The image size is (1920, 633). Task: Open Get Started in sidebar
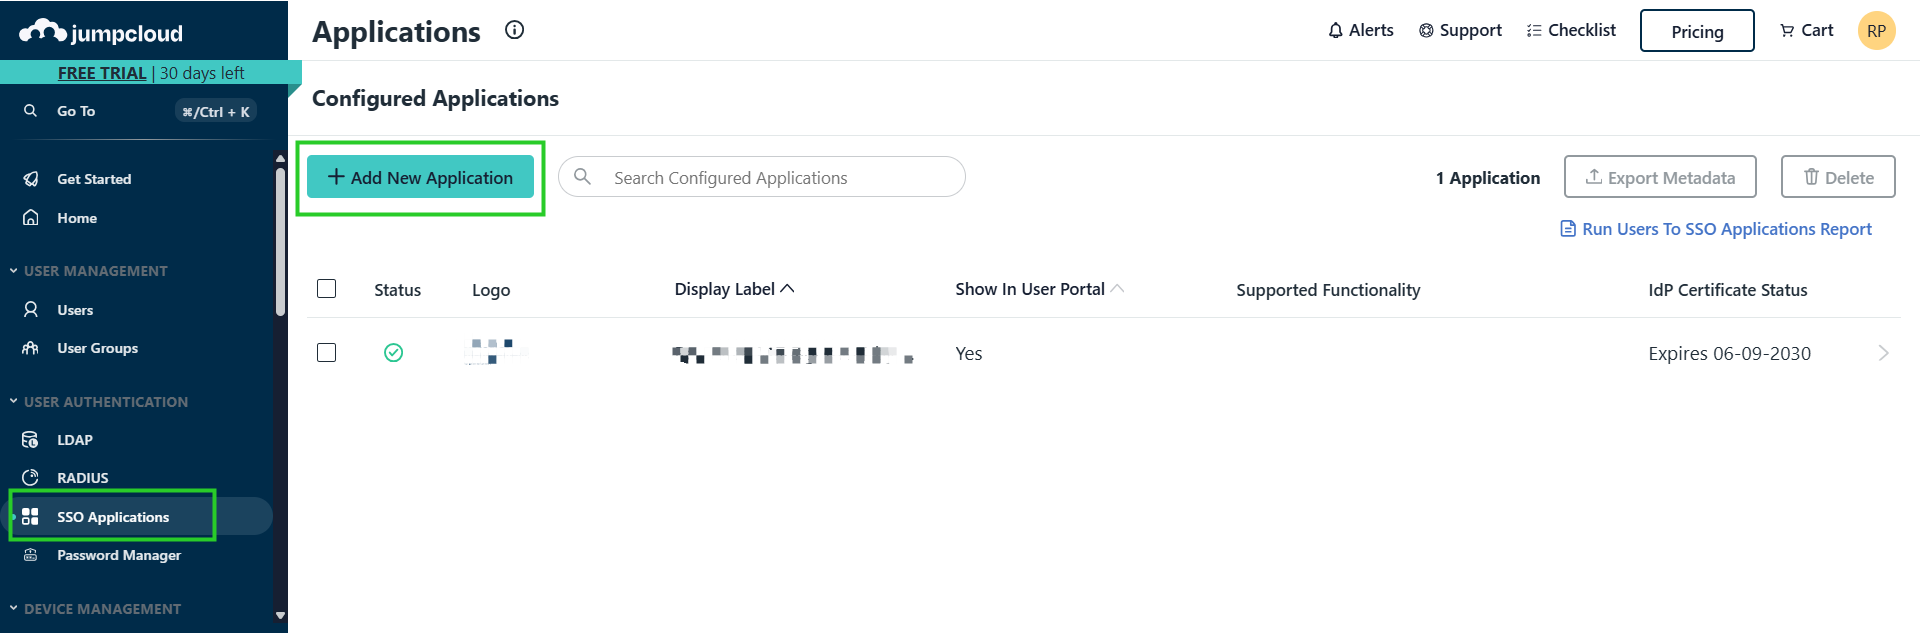[x=94, y=179]
